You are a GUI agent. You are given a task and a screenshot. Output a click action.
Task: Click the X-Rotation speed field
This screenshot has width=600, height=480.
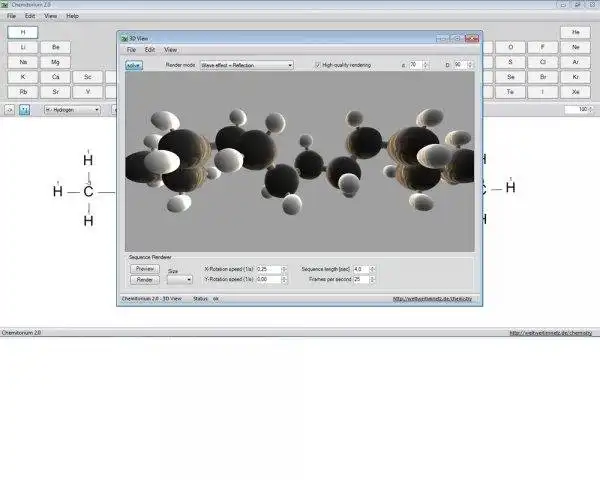tap(269, 269)
